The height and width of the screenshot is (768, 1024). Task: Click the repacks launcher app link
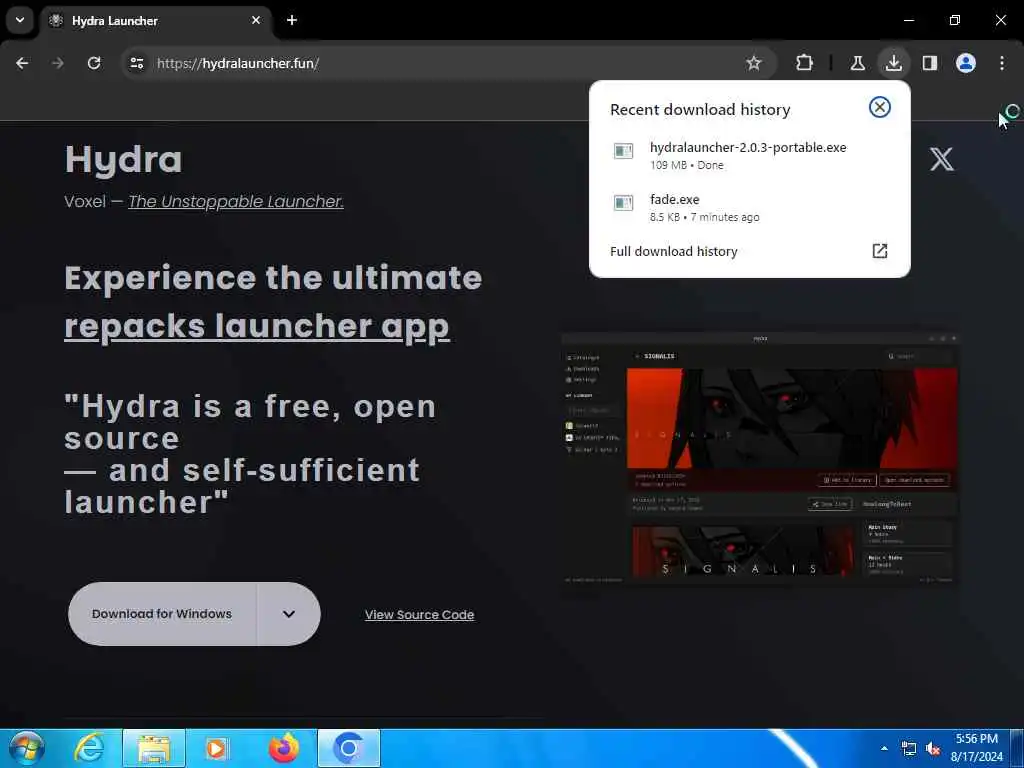257,327
